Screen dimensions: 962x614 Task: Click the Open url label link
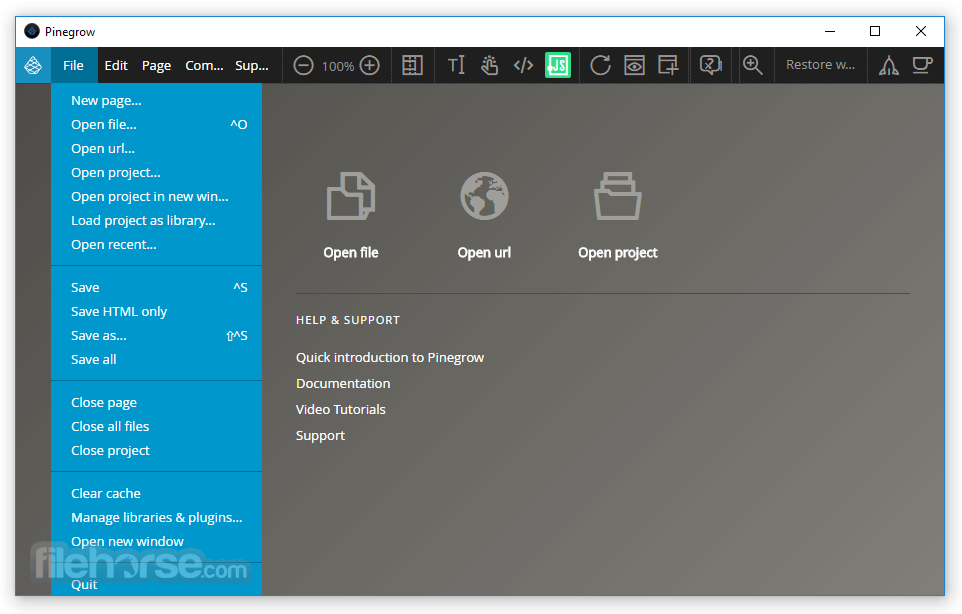[484, 253]
